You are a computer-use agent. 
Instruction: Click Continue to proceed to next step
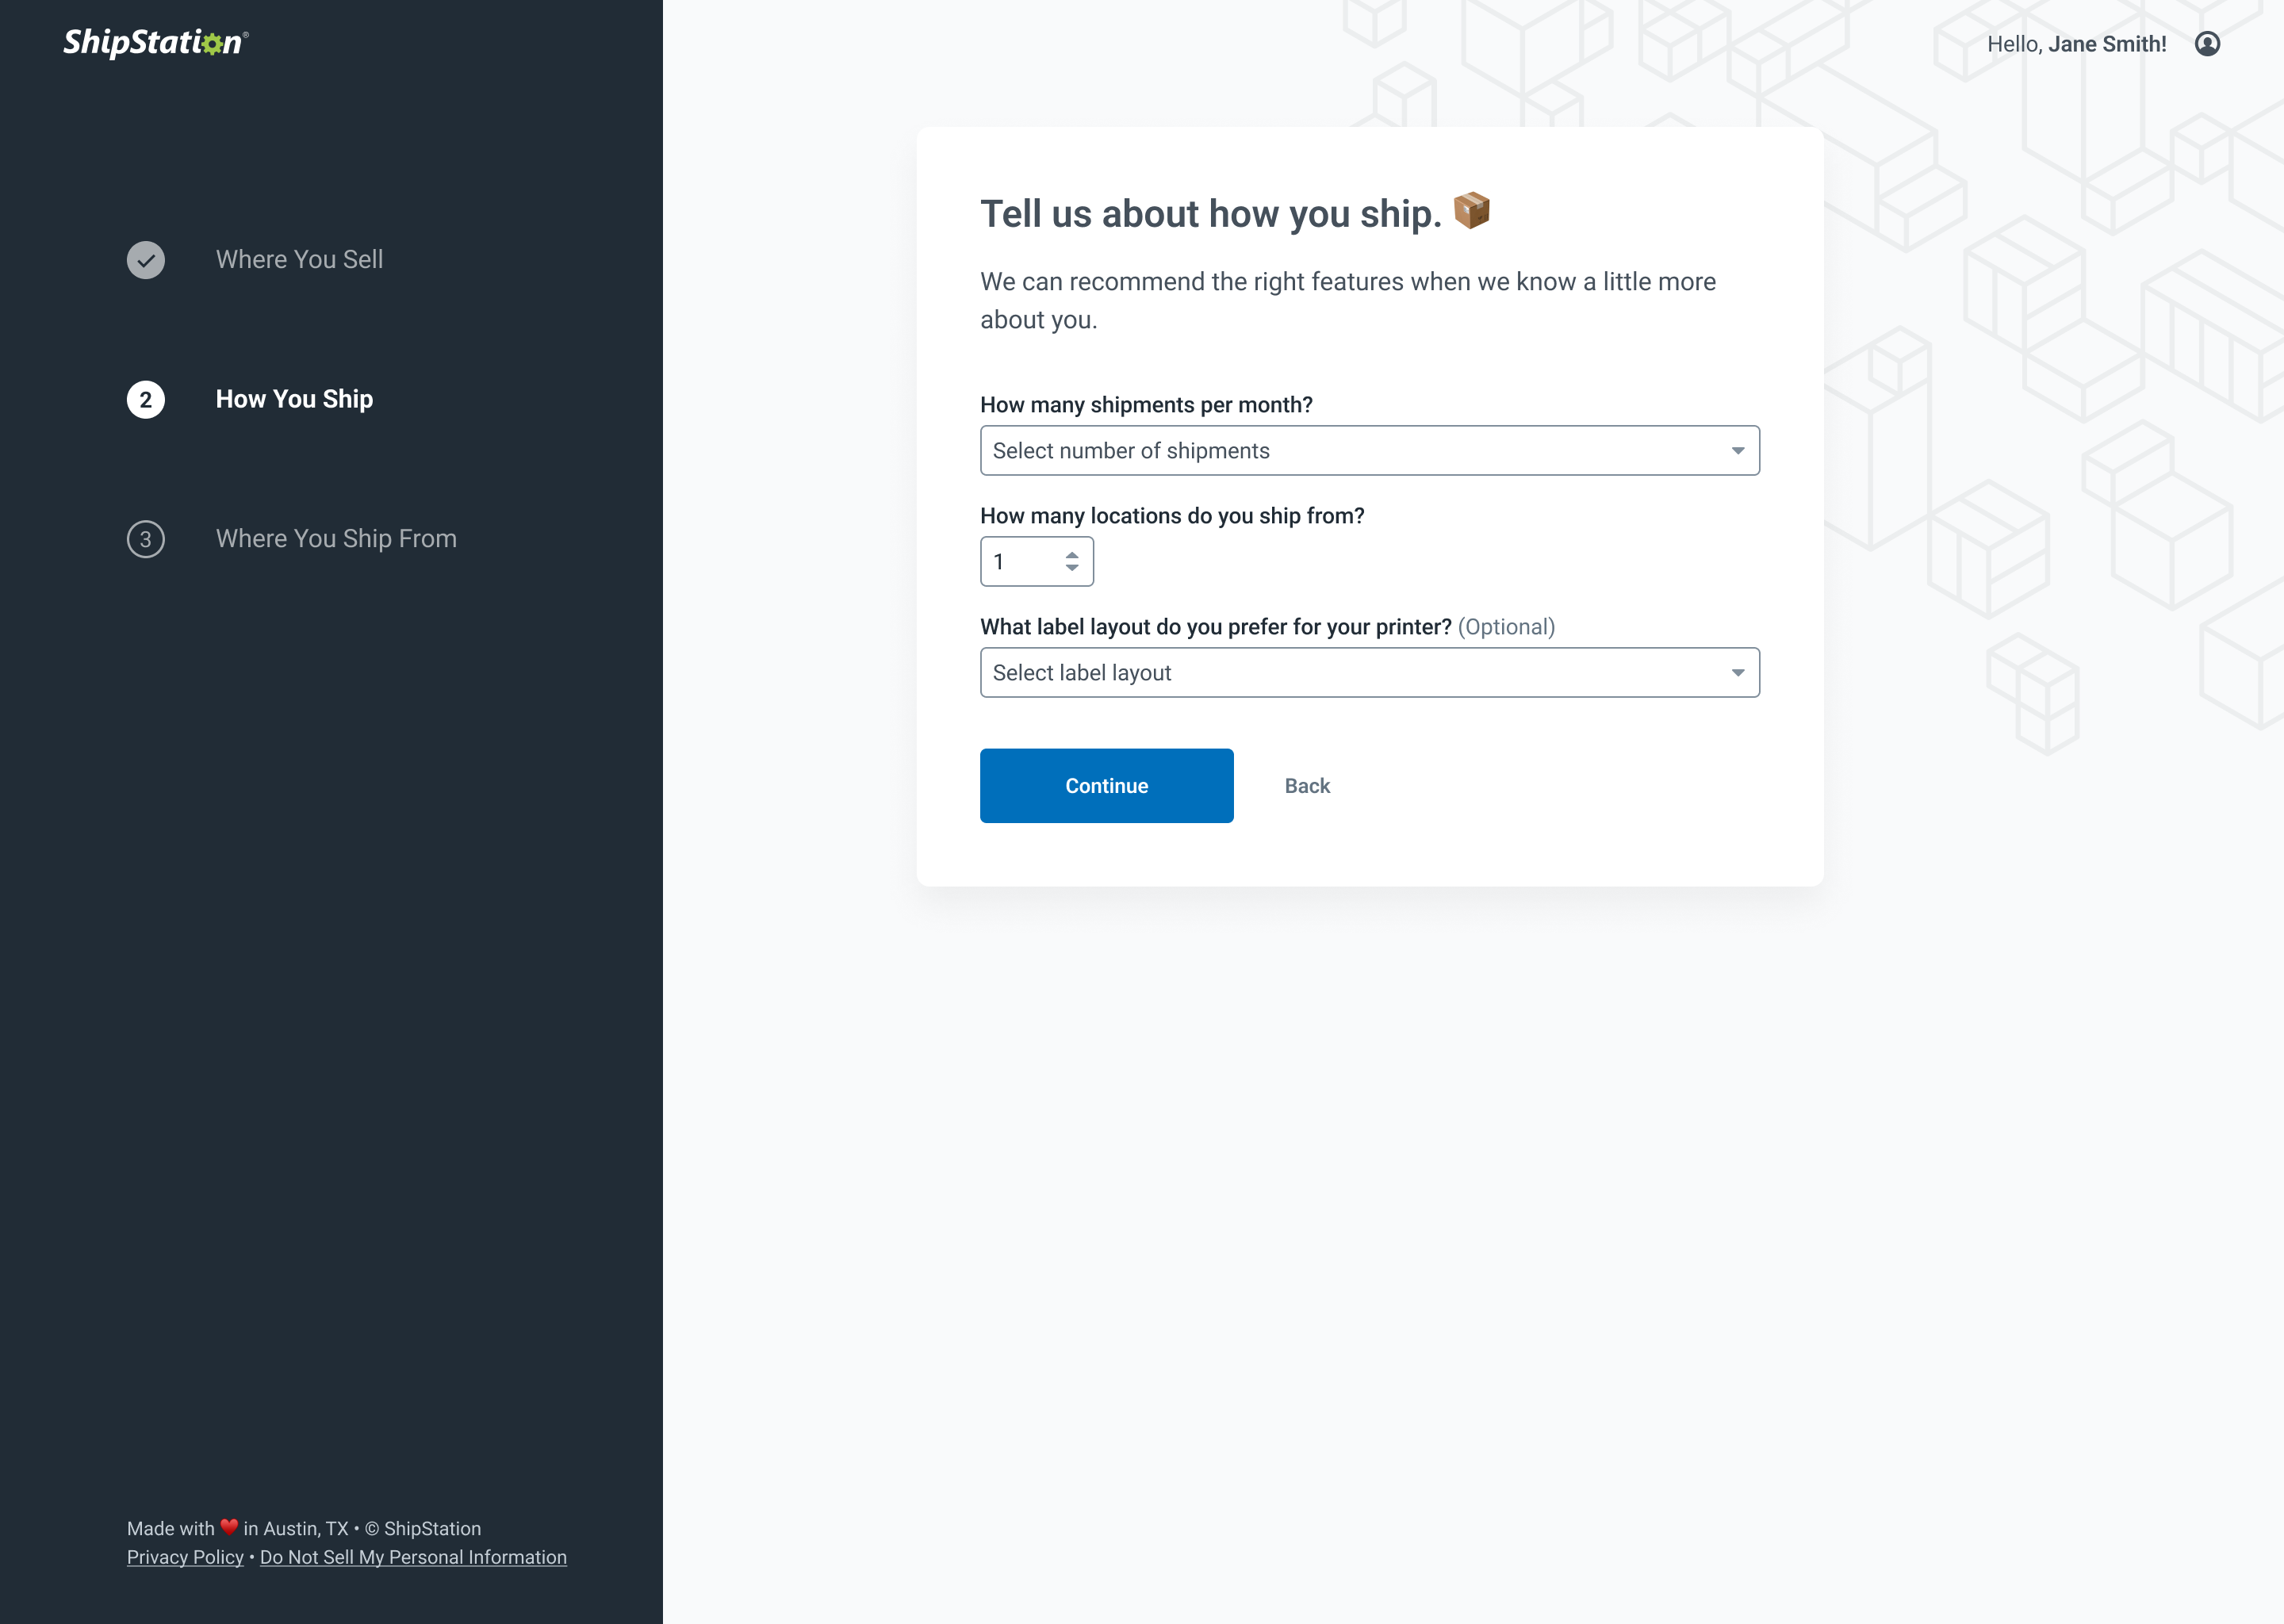[x=1107, y=784]
